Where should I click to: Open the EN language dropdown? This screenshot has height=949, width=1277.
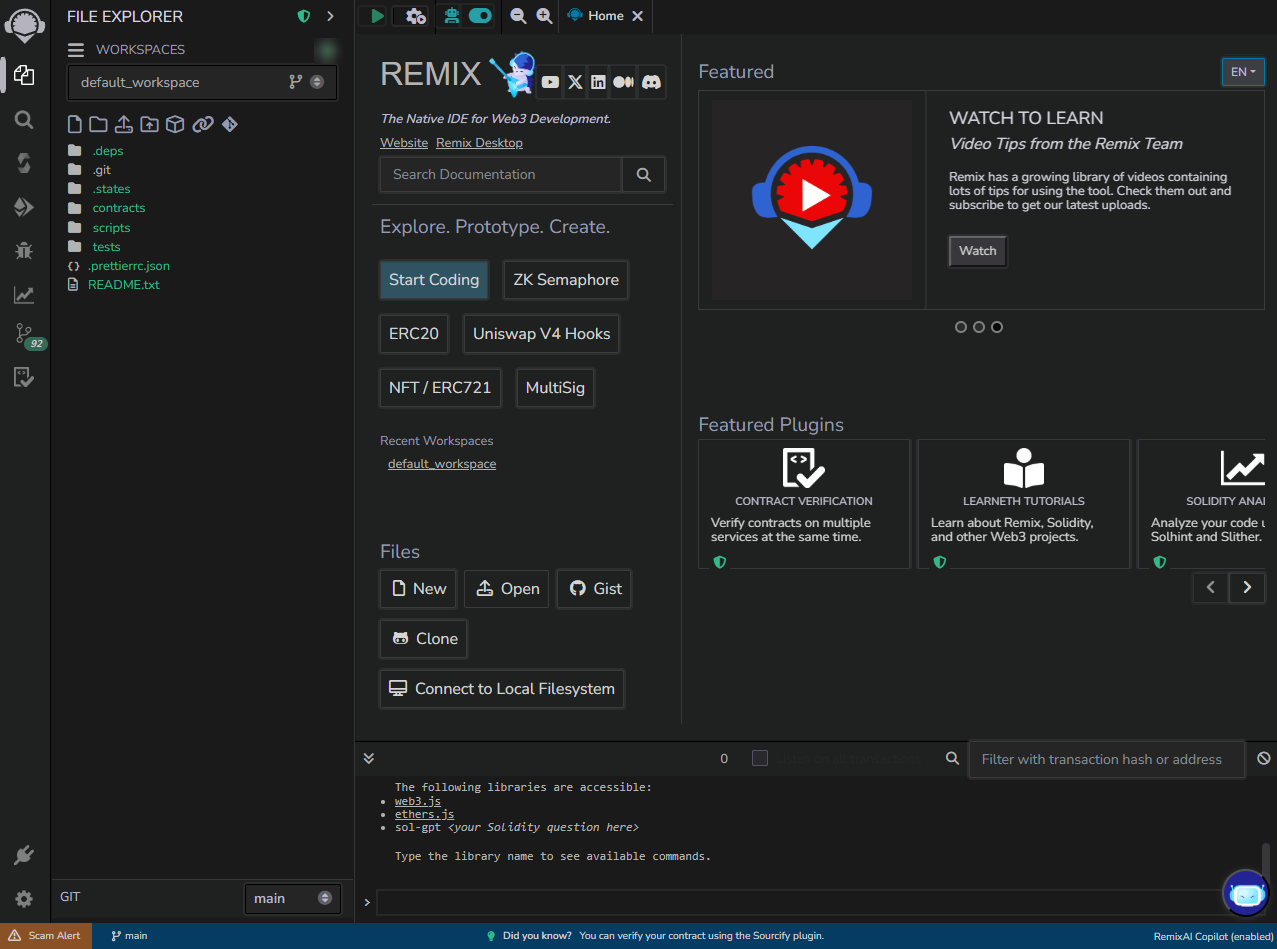tap(1243, 72)
